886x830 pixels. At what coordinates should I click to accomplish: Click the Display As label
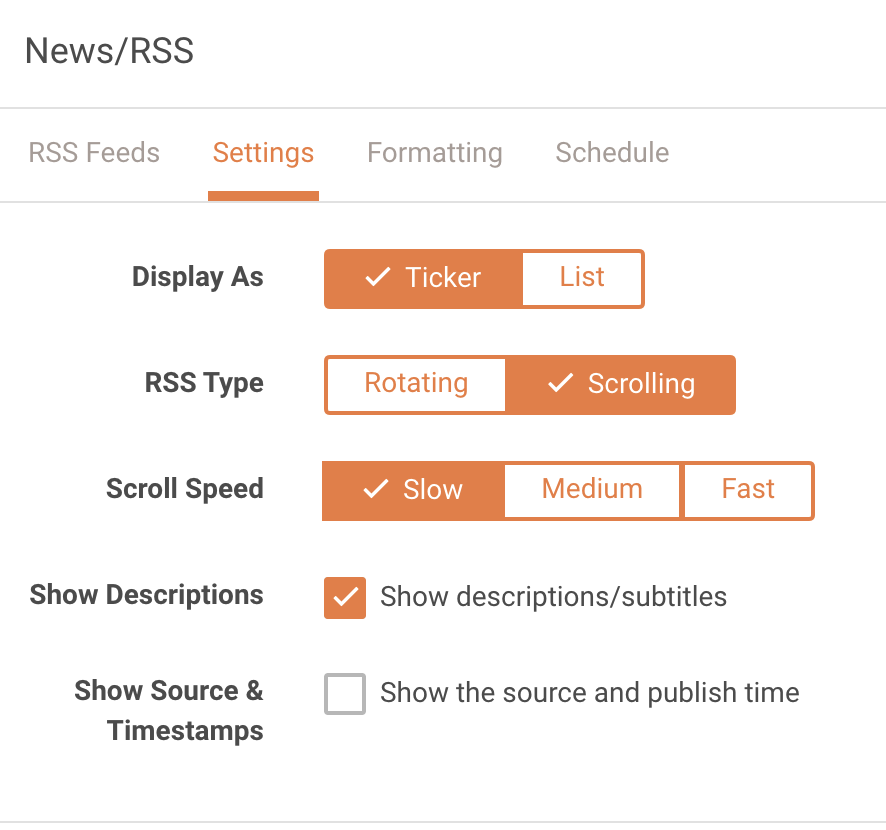197,277
